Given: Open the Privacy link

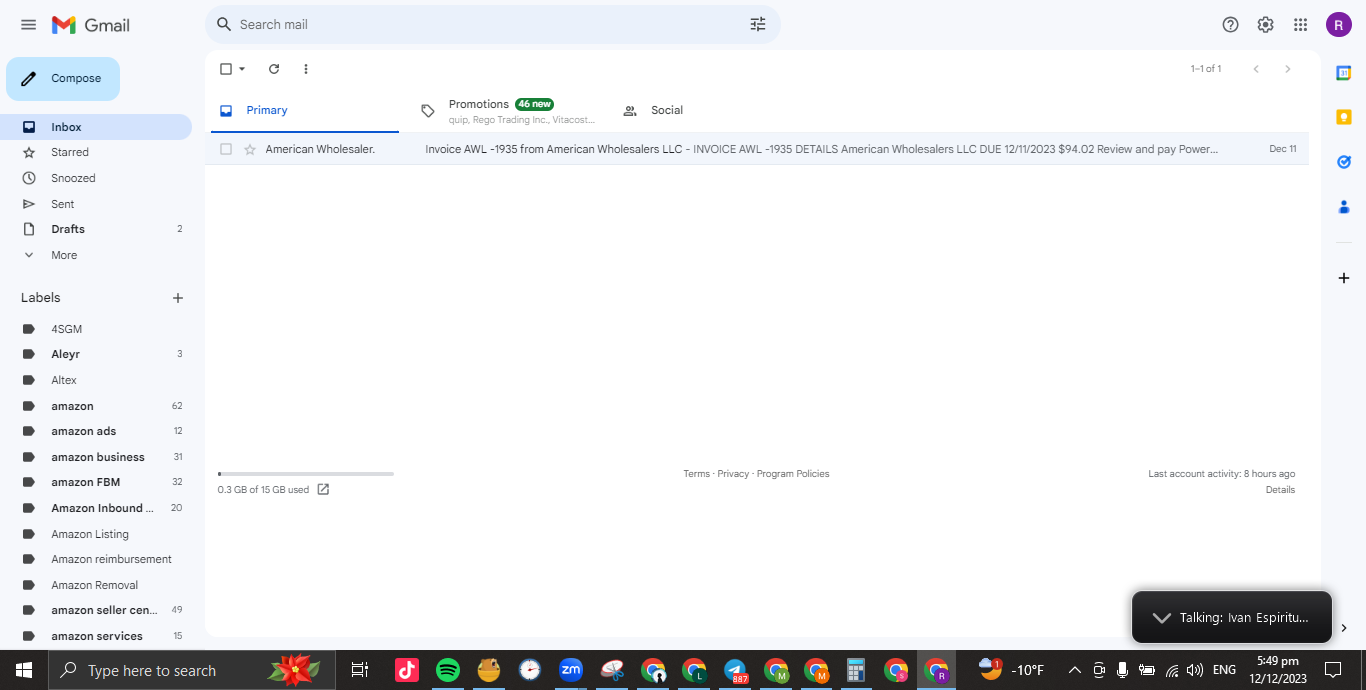Looking at the screenshot, I should click(733, 474).
